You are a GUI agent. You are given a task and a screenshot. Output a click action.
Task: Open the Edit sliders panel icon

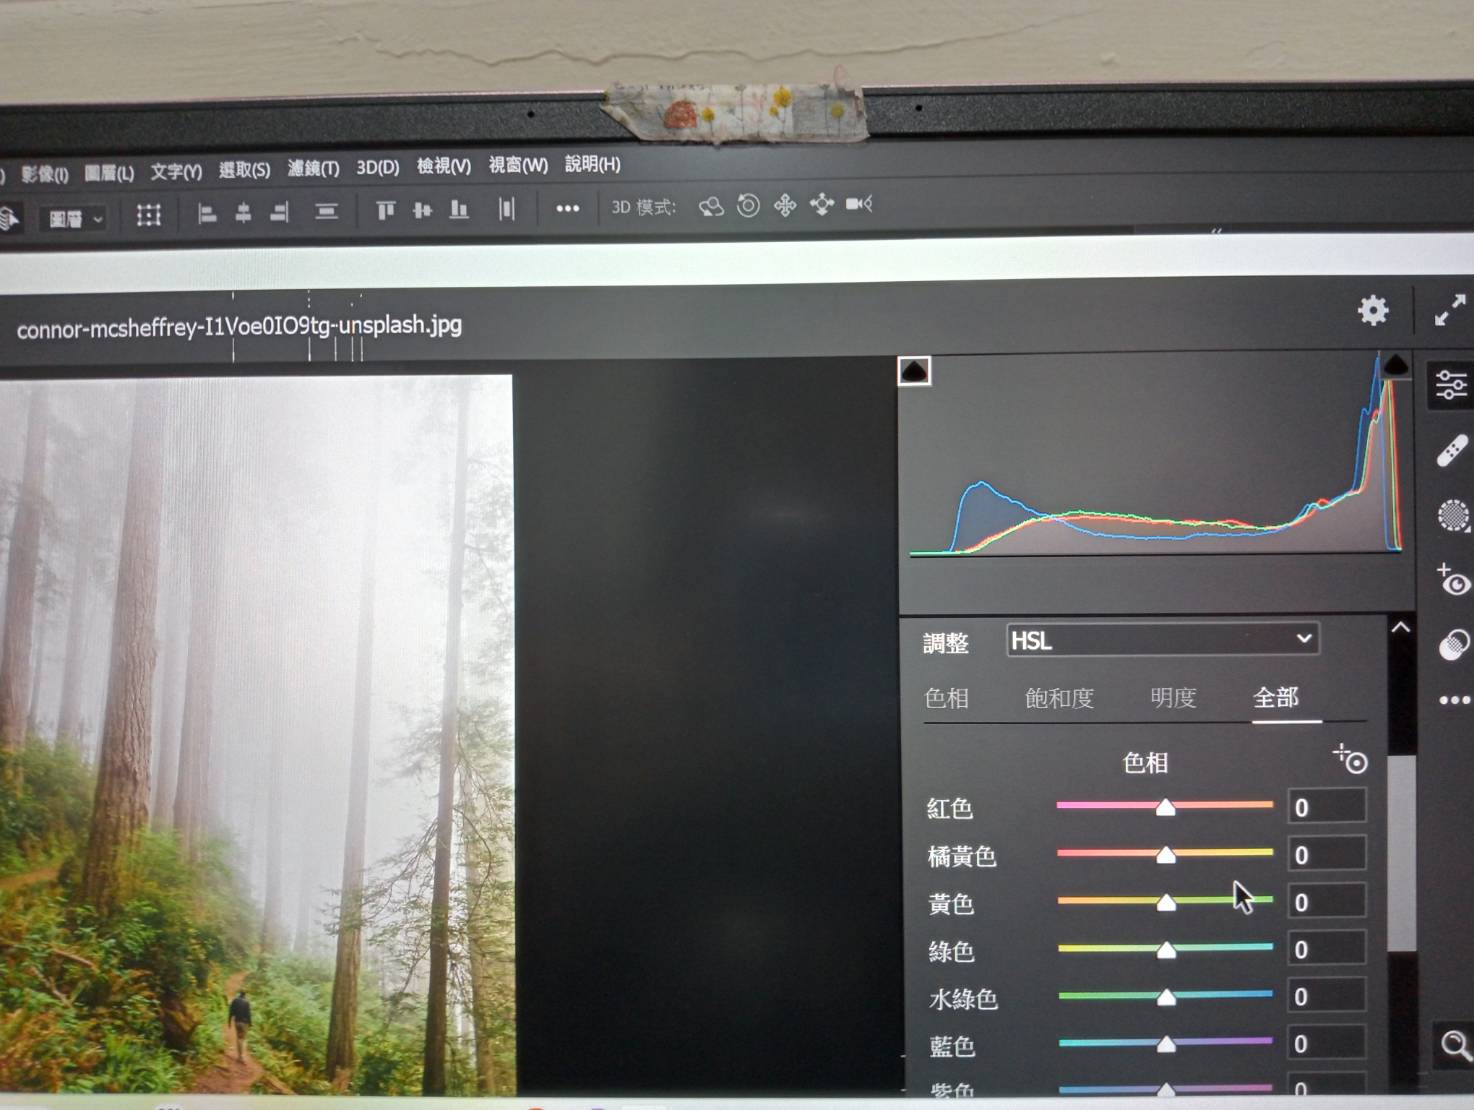click(x=1451, y=384)
